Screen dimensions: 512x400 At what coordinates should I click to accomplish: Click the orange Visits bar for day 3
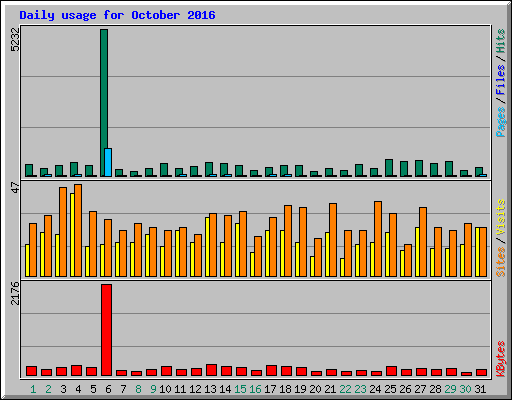[x=63, y=232]
